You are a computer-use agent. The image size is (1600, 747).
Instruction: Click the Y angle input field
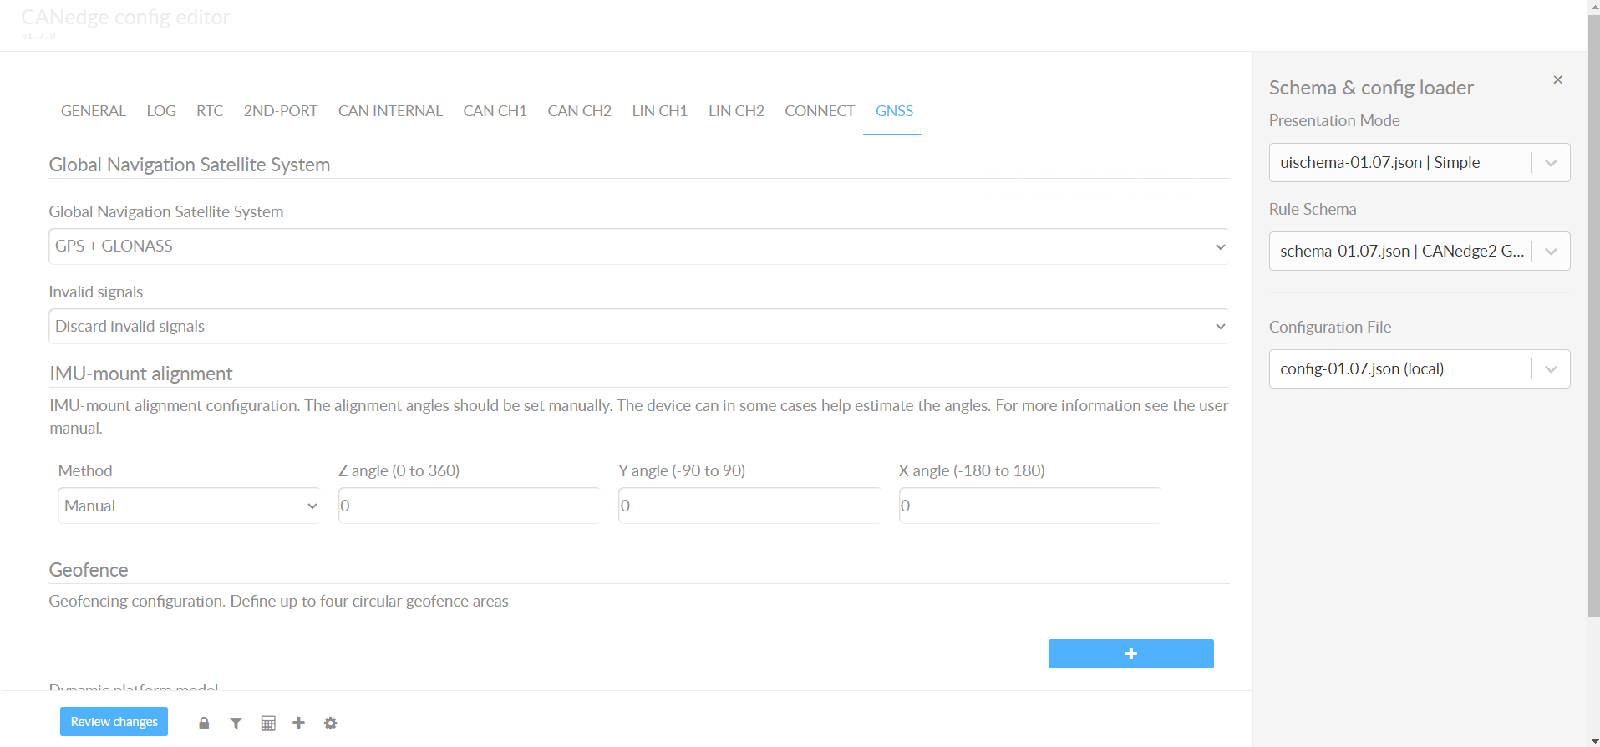[749, 506]
